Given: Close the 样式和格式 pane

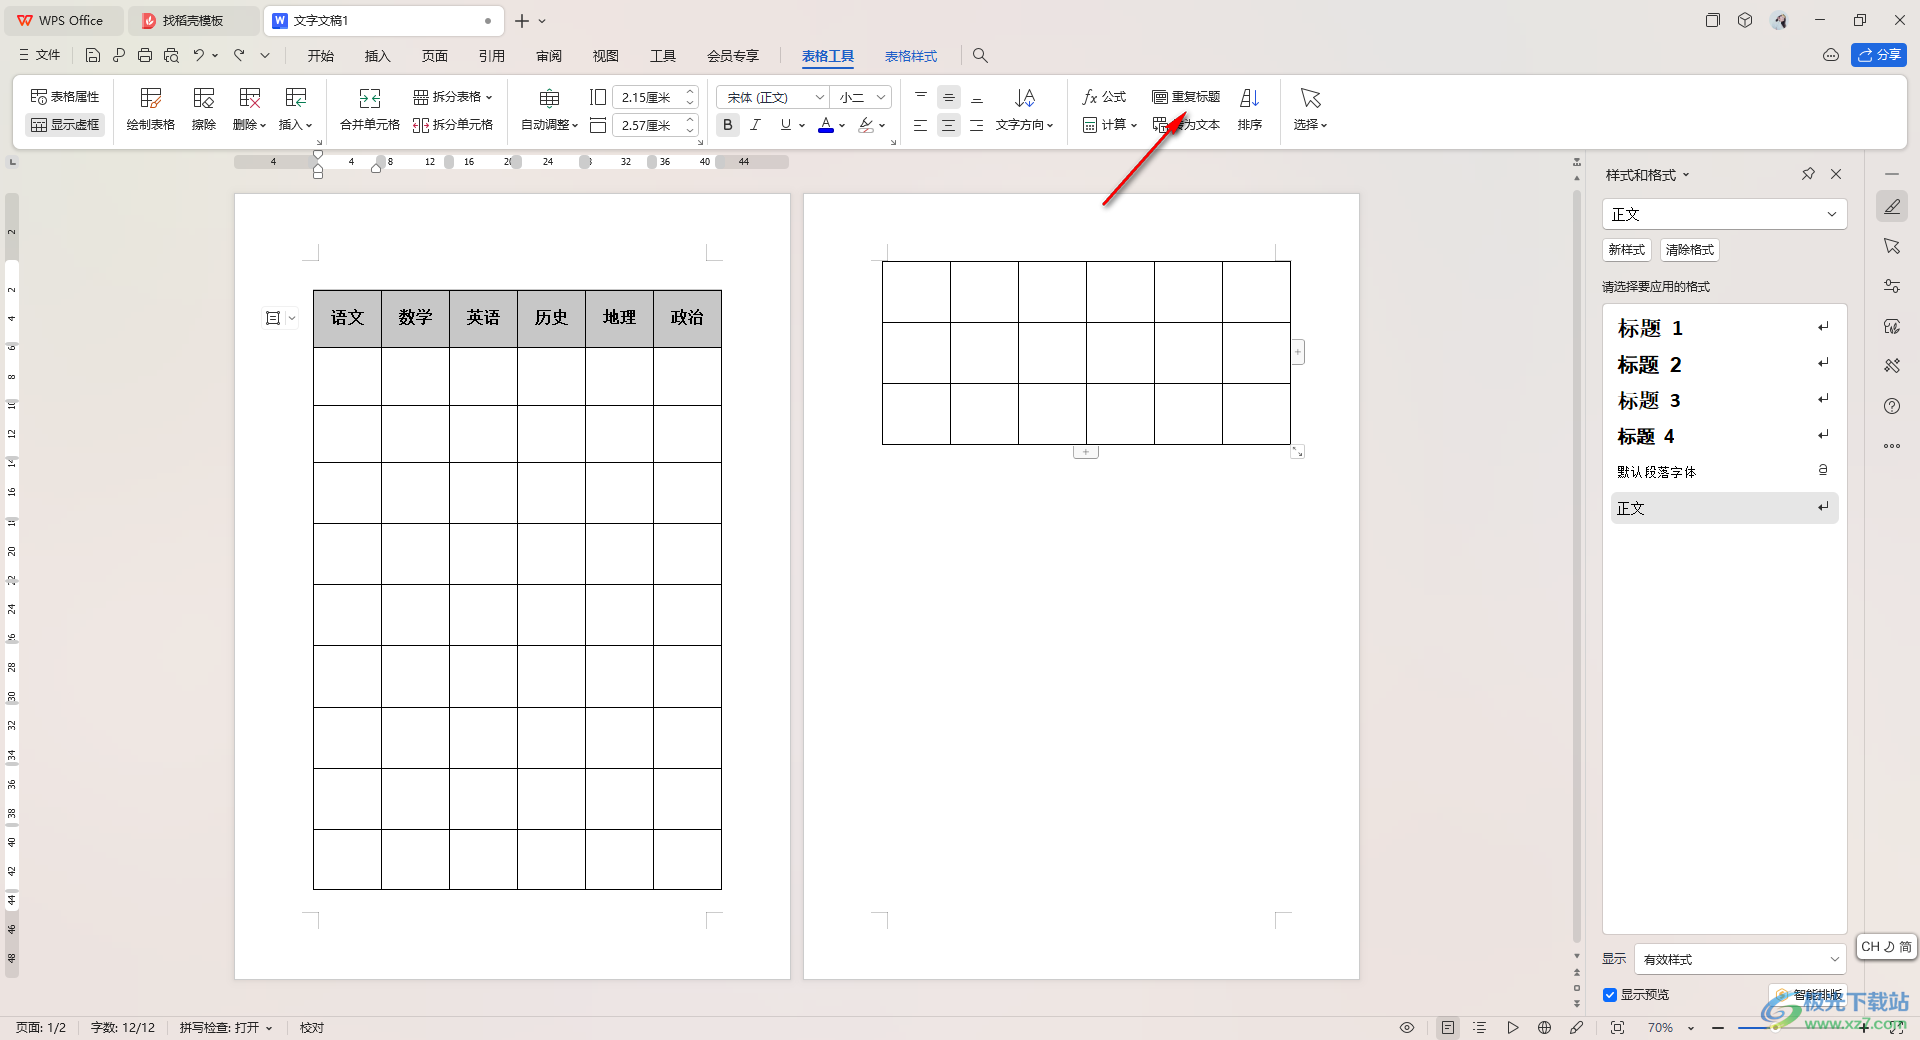Looking at the screenshot, I should [1836, 174].
